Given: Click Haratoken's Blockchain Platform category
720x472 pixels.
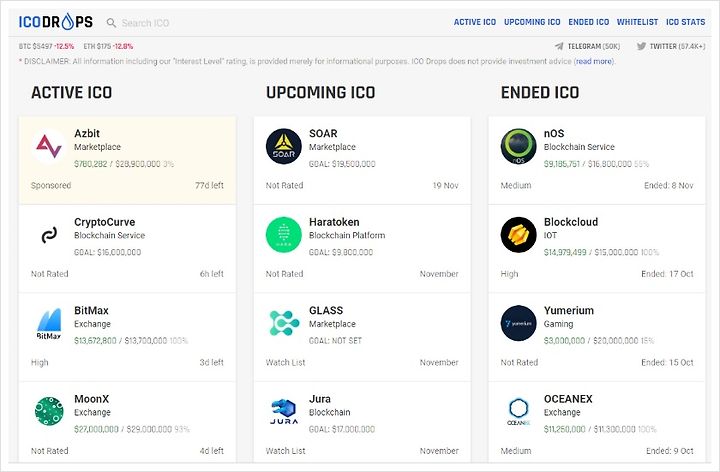Looking at the screenshot, I should point(347,236).
